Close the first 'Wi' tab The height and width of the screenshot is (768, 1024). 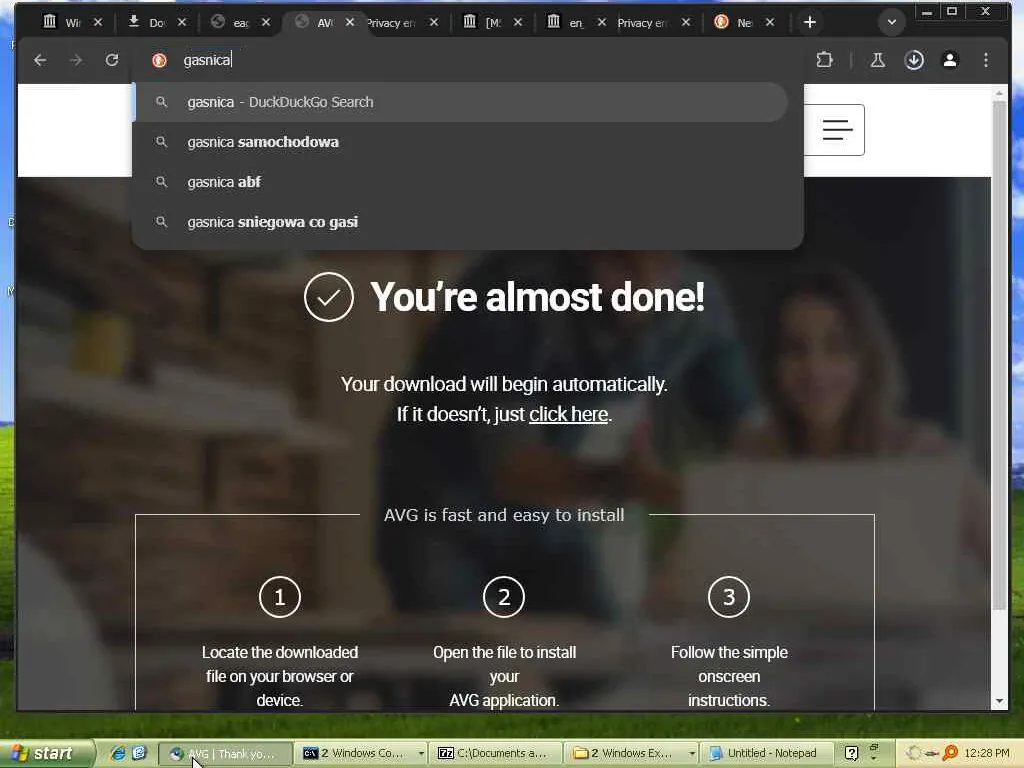point(97,22)
